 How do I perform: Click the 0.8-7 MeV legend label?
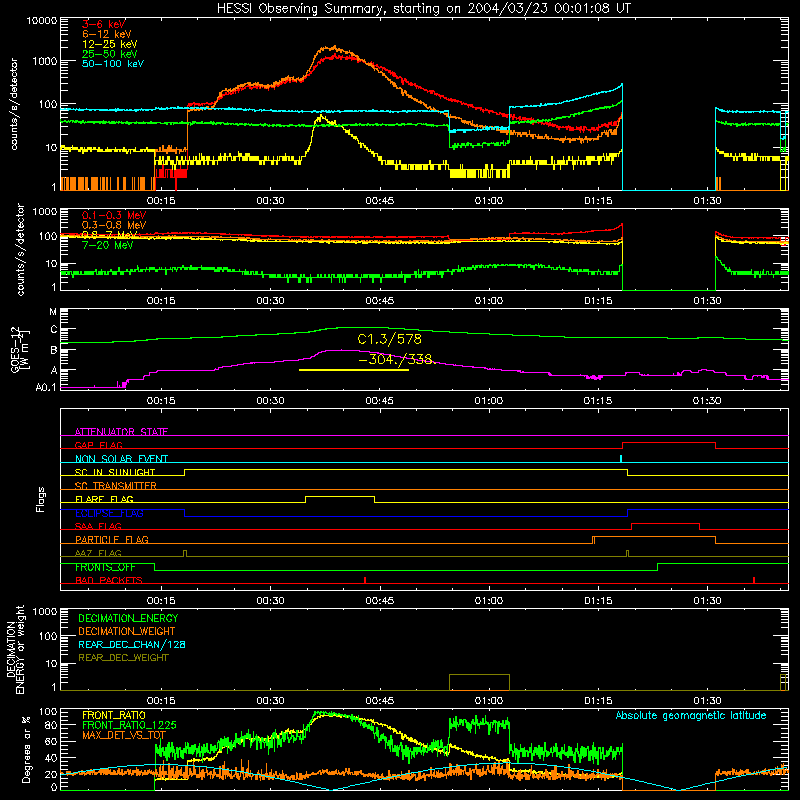coord(110,235)
